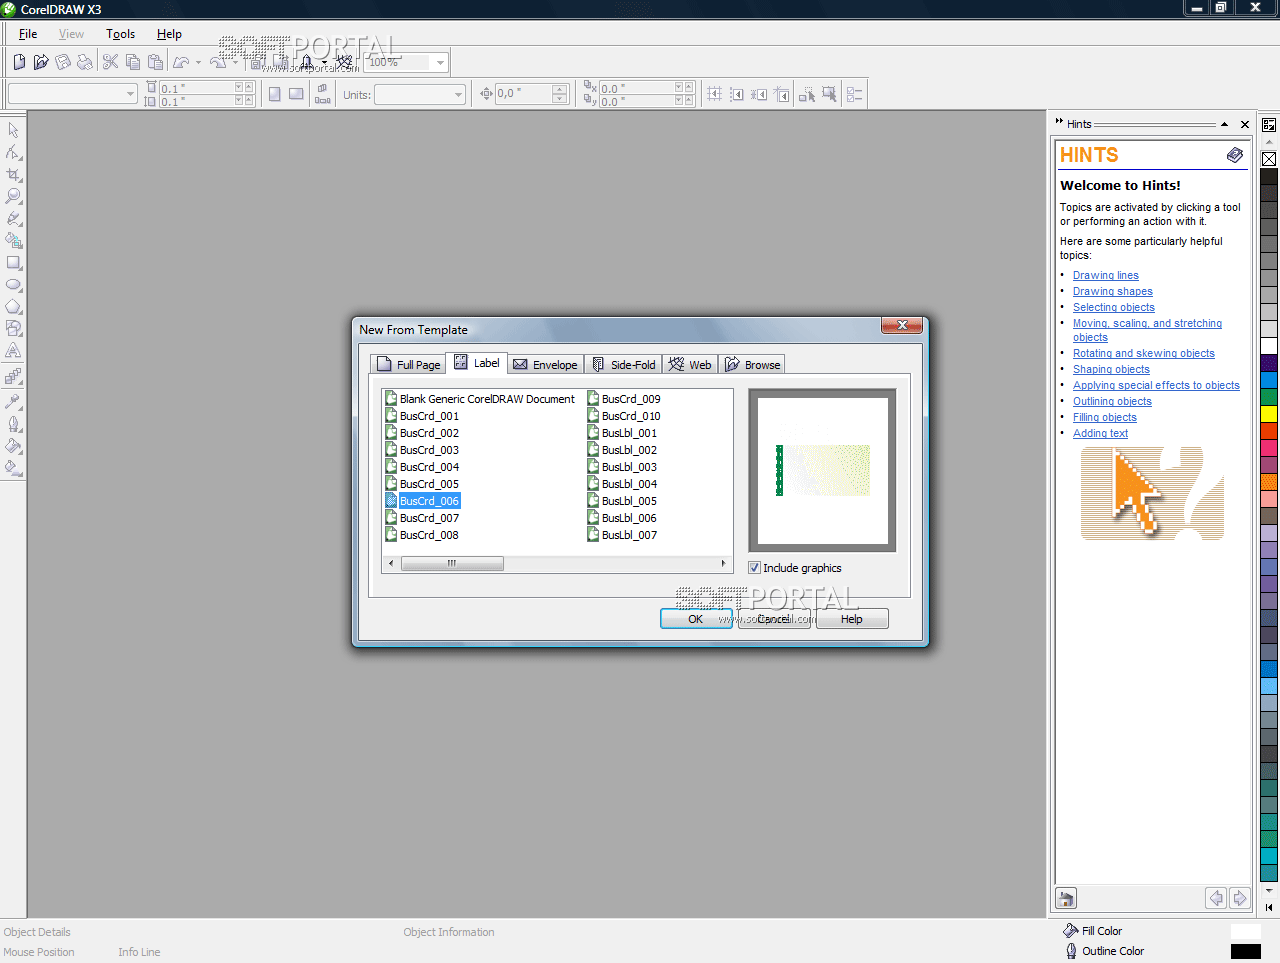Increase nudge offset spinner
Screen dimensions: 1280x963
click(560, 89)
